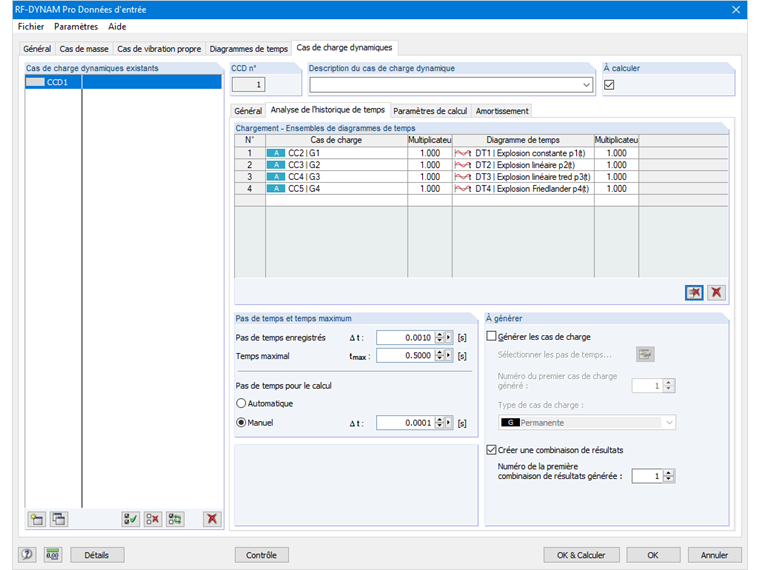Click the manual time step 0.0001 field
The width and height of the screenshot is (760, 570).
405,423
